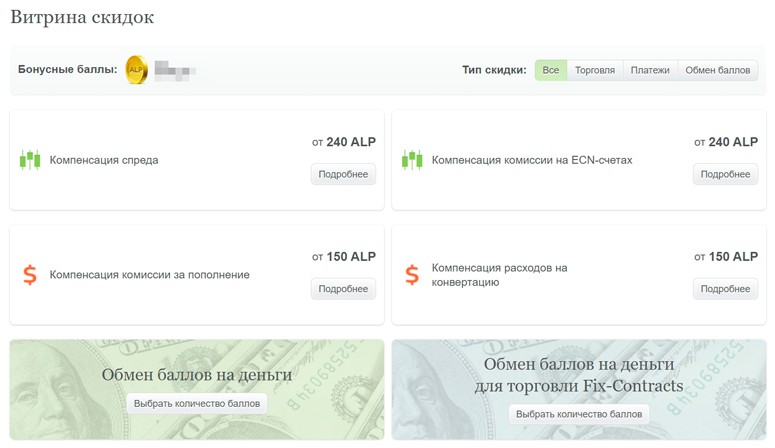
Task: Click the Бонусные баллы label
Action: pyautogui.click(x=68, y=69)
